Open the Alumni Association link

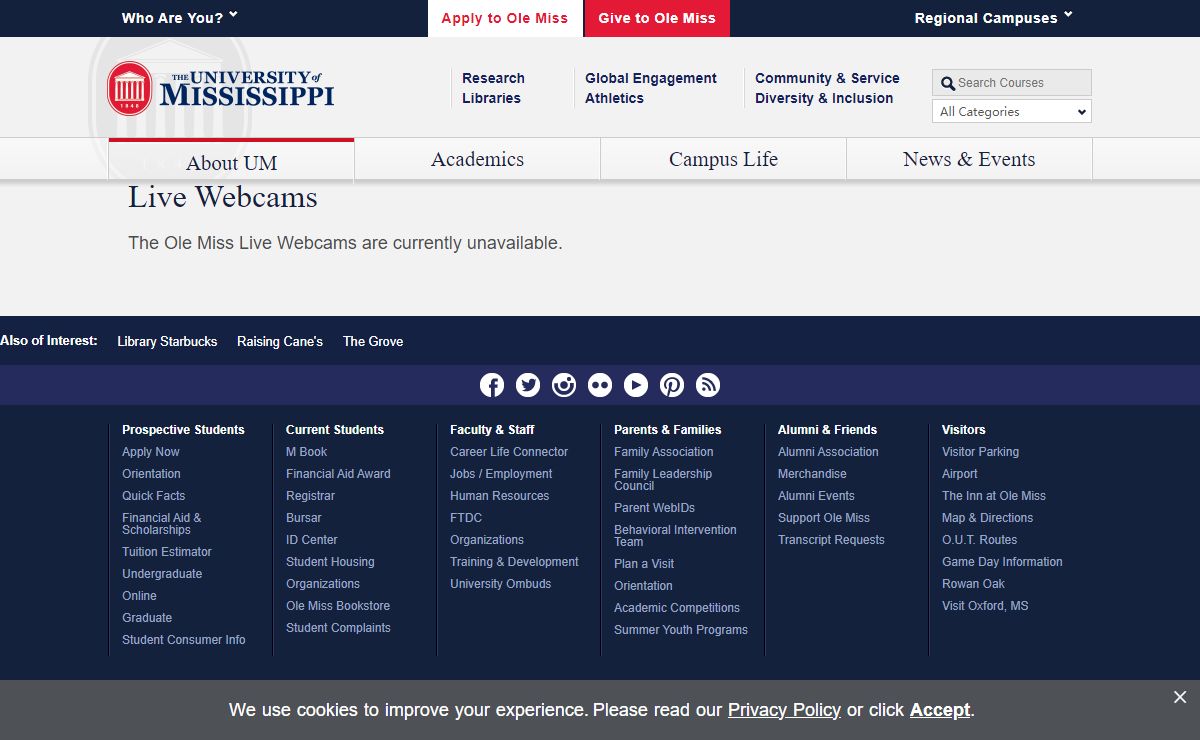pos(828,452)
